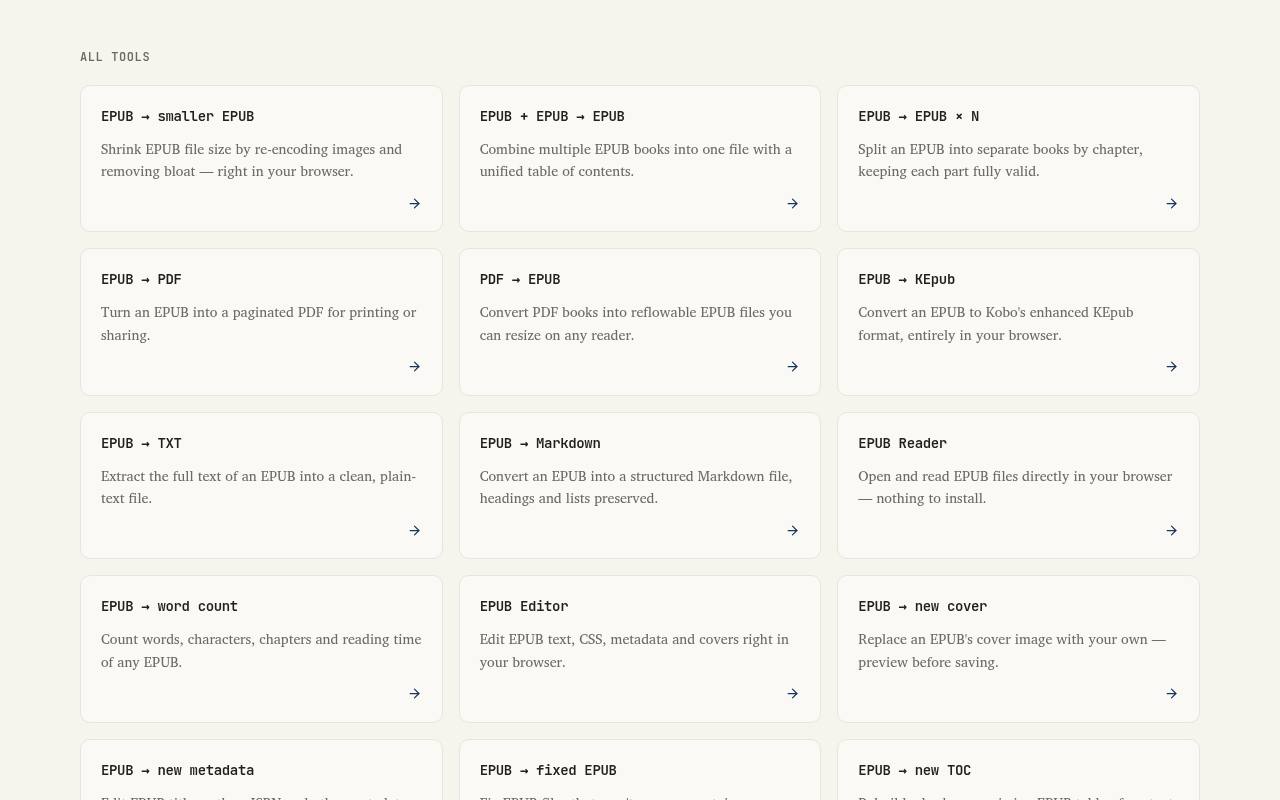Open the 'EPUB → smaller EPUB' title link

click(x=177, y=116)
